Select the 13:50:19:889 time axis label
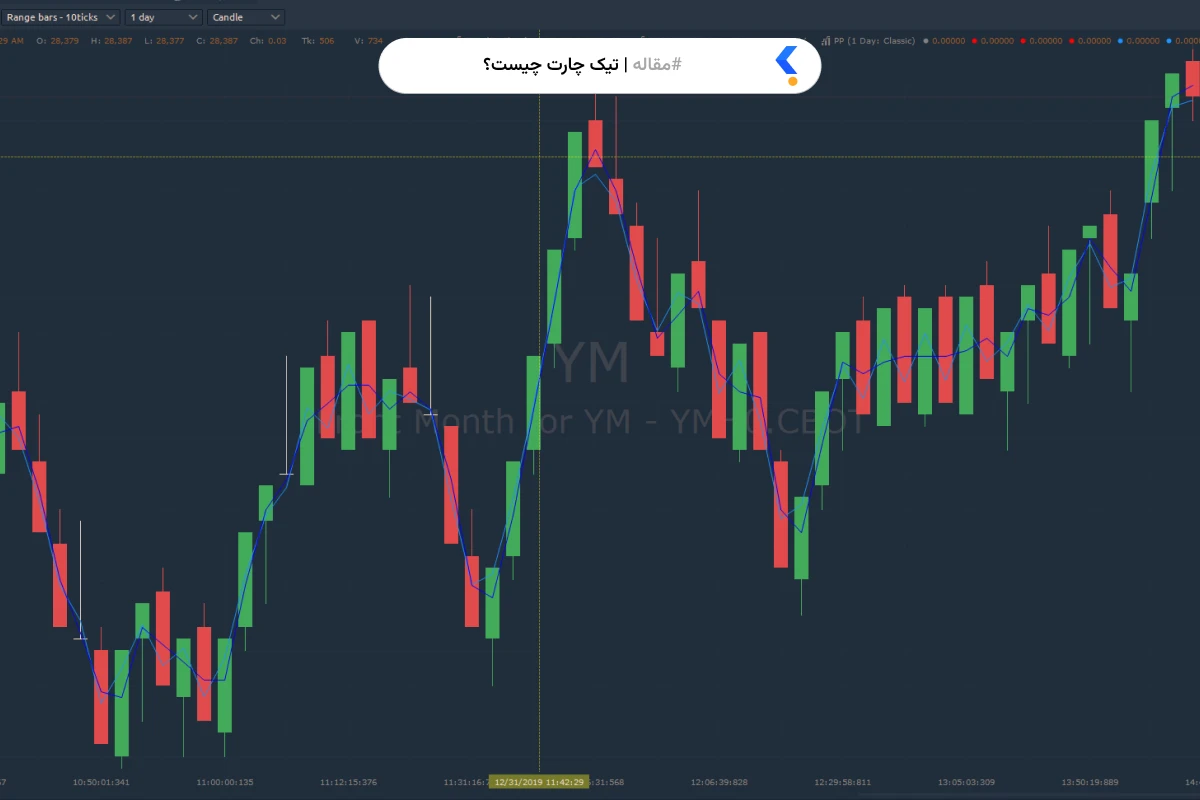 [1089, 782]
